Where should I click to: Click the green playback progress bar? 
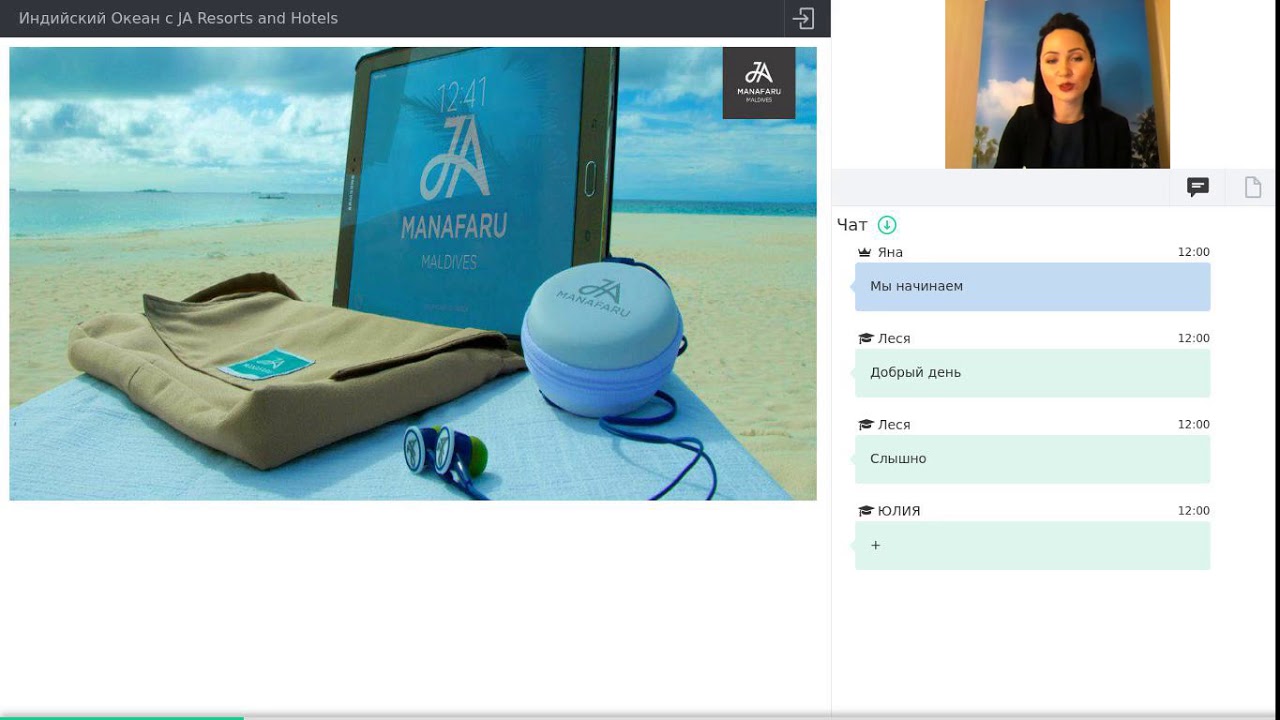pyautogui.click(x=121, y=717)
